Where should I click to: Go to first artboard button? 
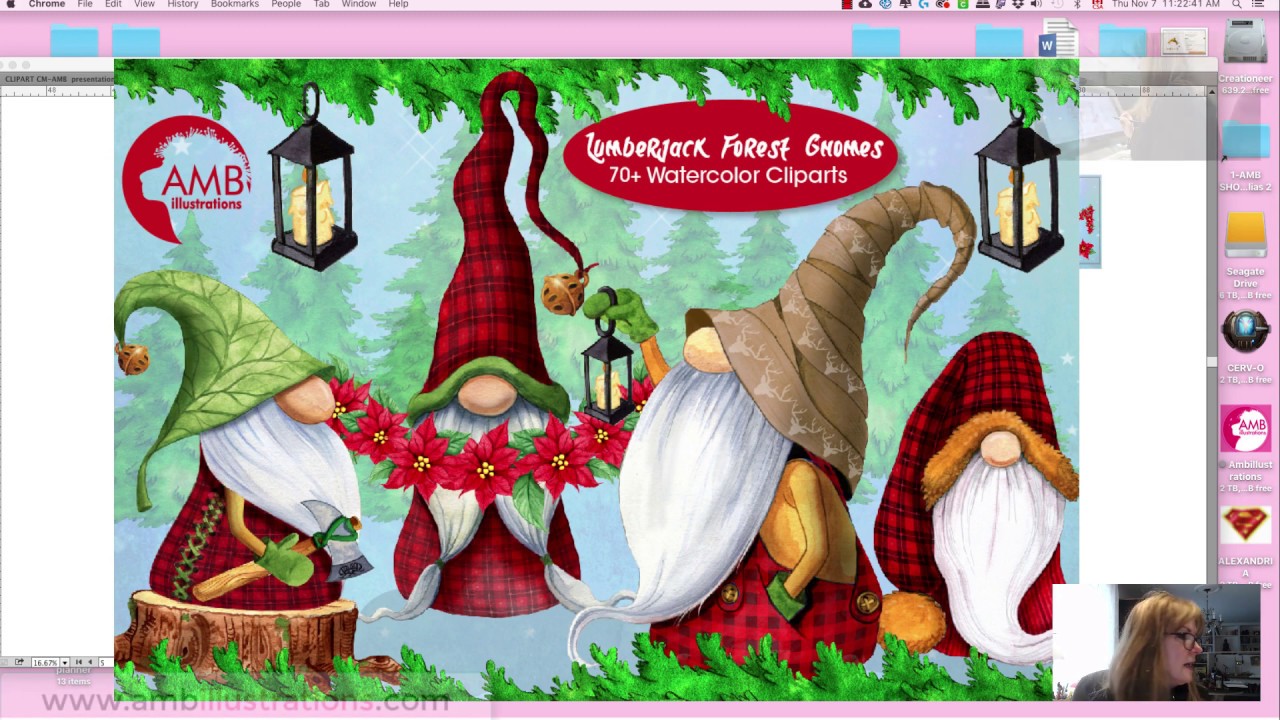point(79,662)
